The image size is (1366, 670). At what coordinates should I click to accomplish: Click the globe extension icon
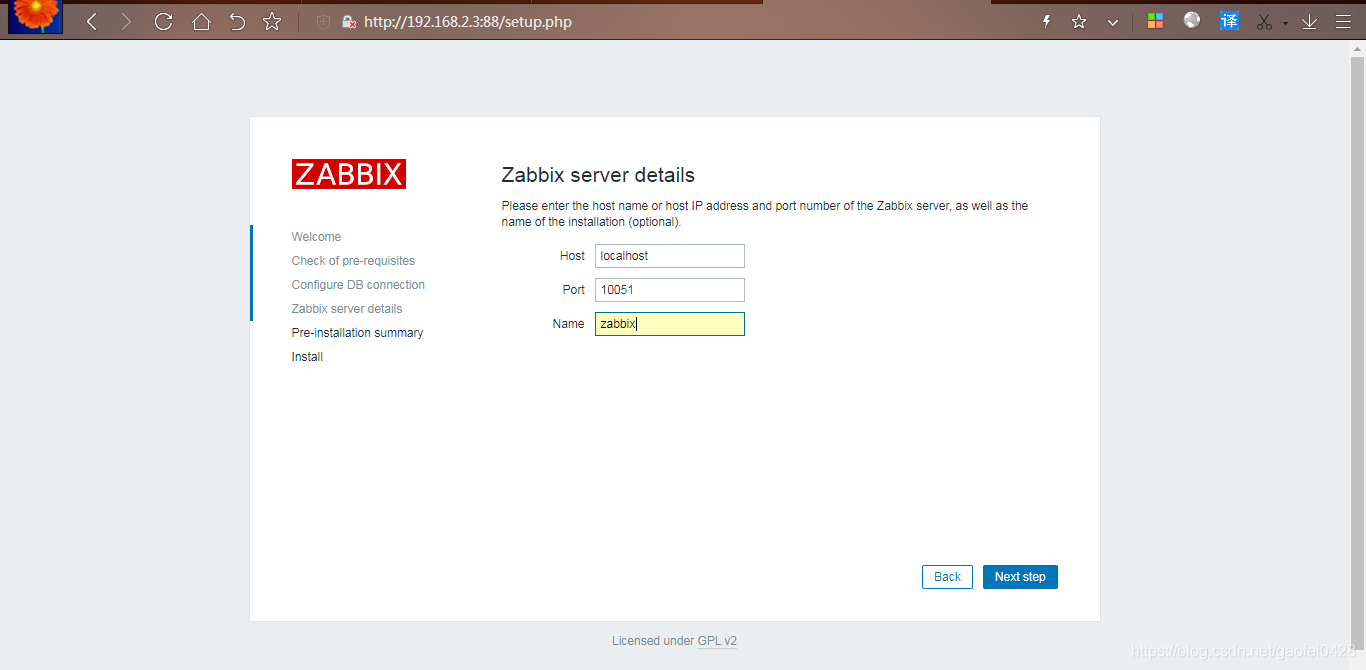1191,20
